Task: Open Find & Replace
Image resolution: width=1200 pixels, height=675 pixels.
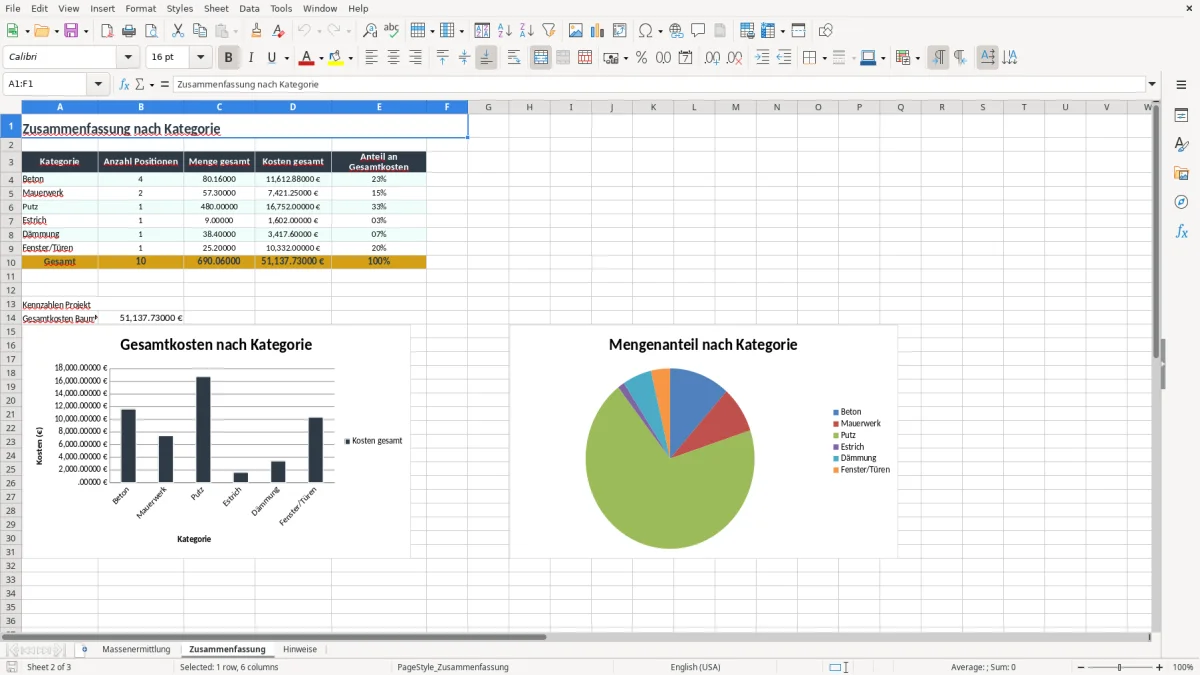Action: click(370, 31)
